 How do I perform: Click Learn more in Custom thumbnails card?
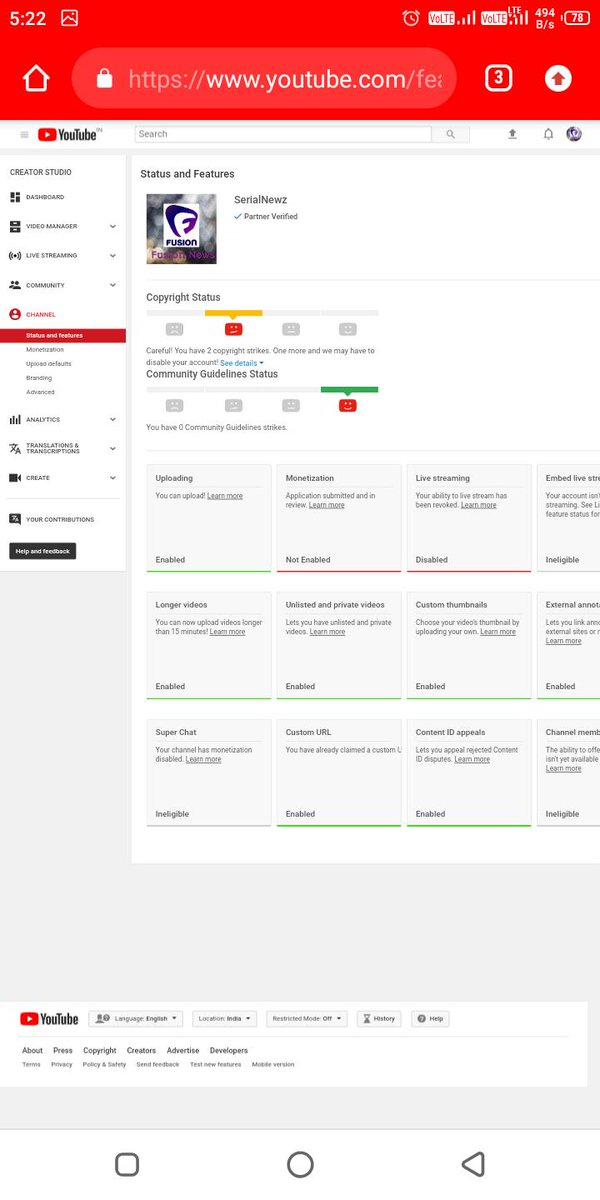(x=498, y=632)
